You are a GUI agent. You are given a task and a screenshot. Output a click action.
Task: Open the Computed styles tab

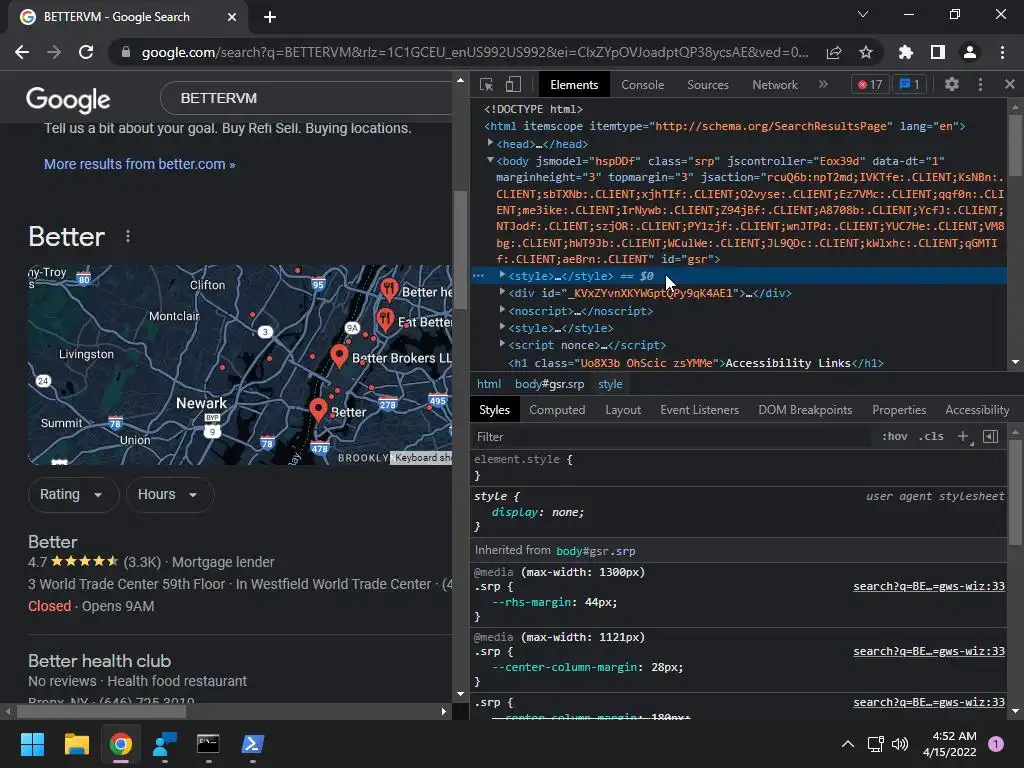(x=557, y=410)
